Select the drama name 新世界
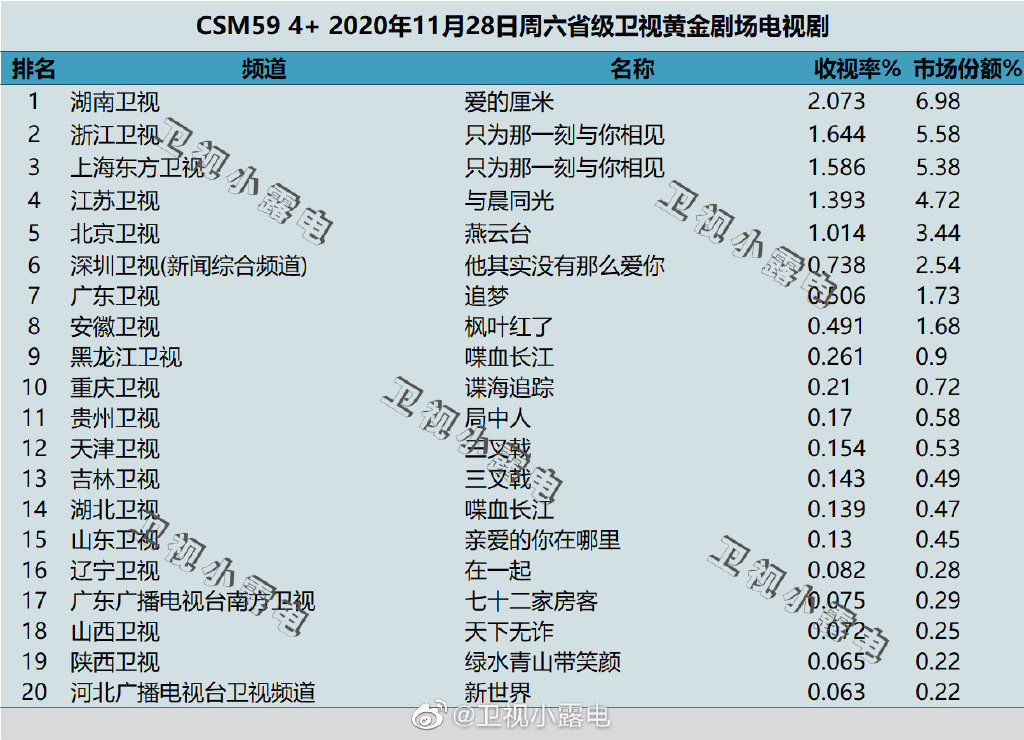This screenshot has width=1024, height=740. point(498,692)
